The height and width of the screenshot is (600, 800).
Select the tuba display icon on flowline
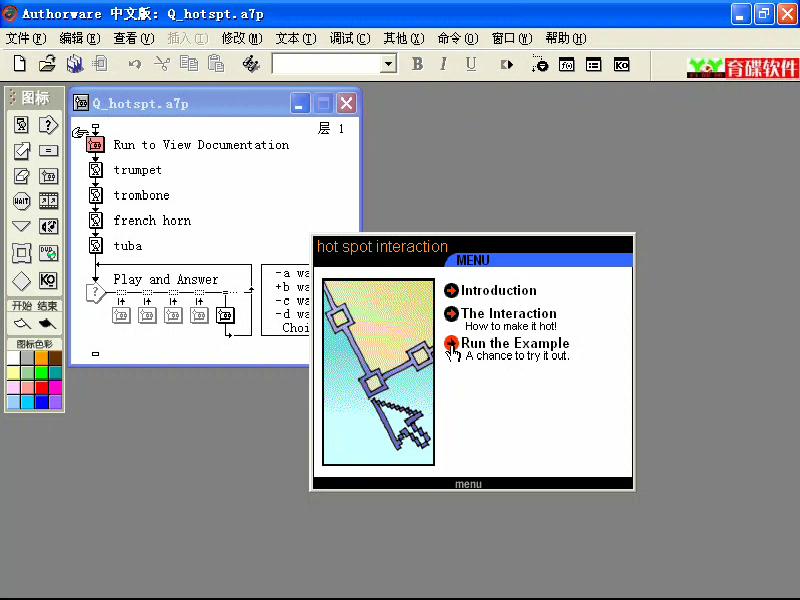[x=95, y=245]
